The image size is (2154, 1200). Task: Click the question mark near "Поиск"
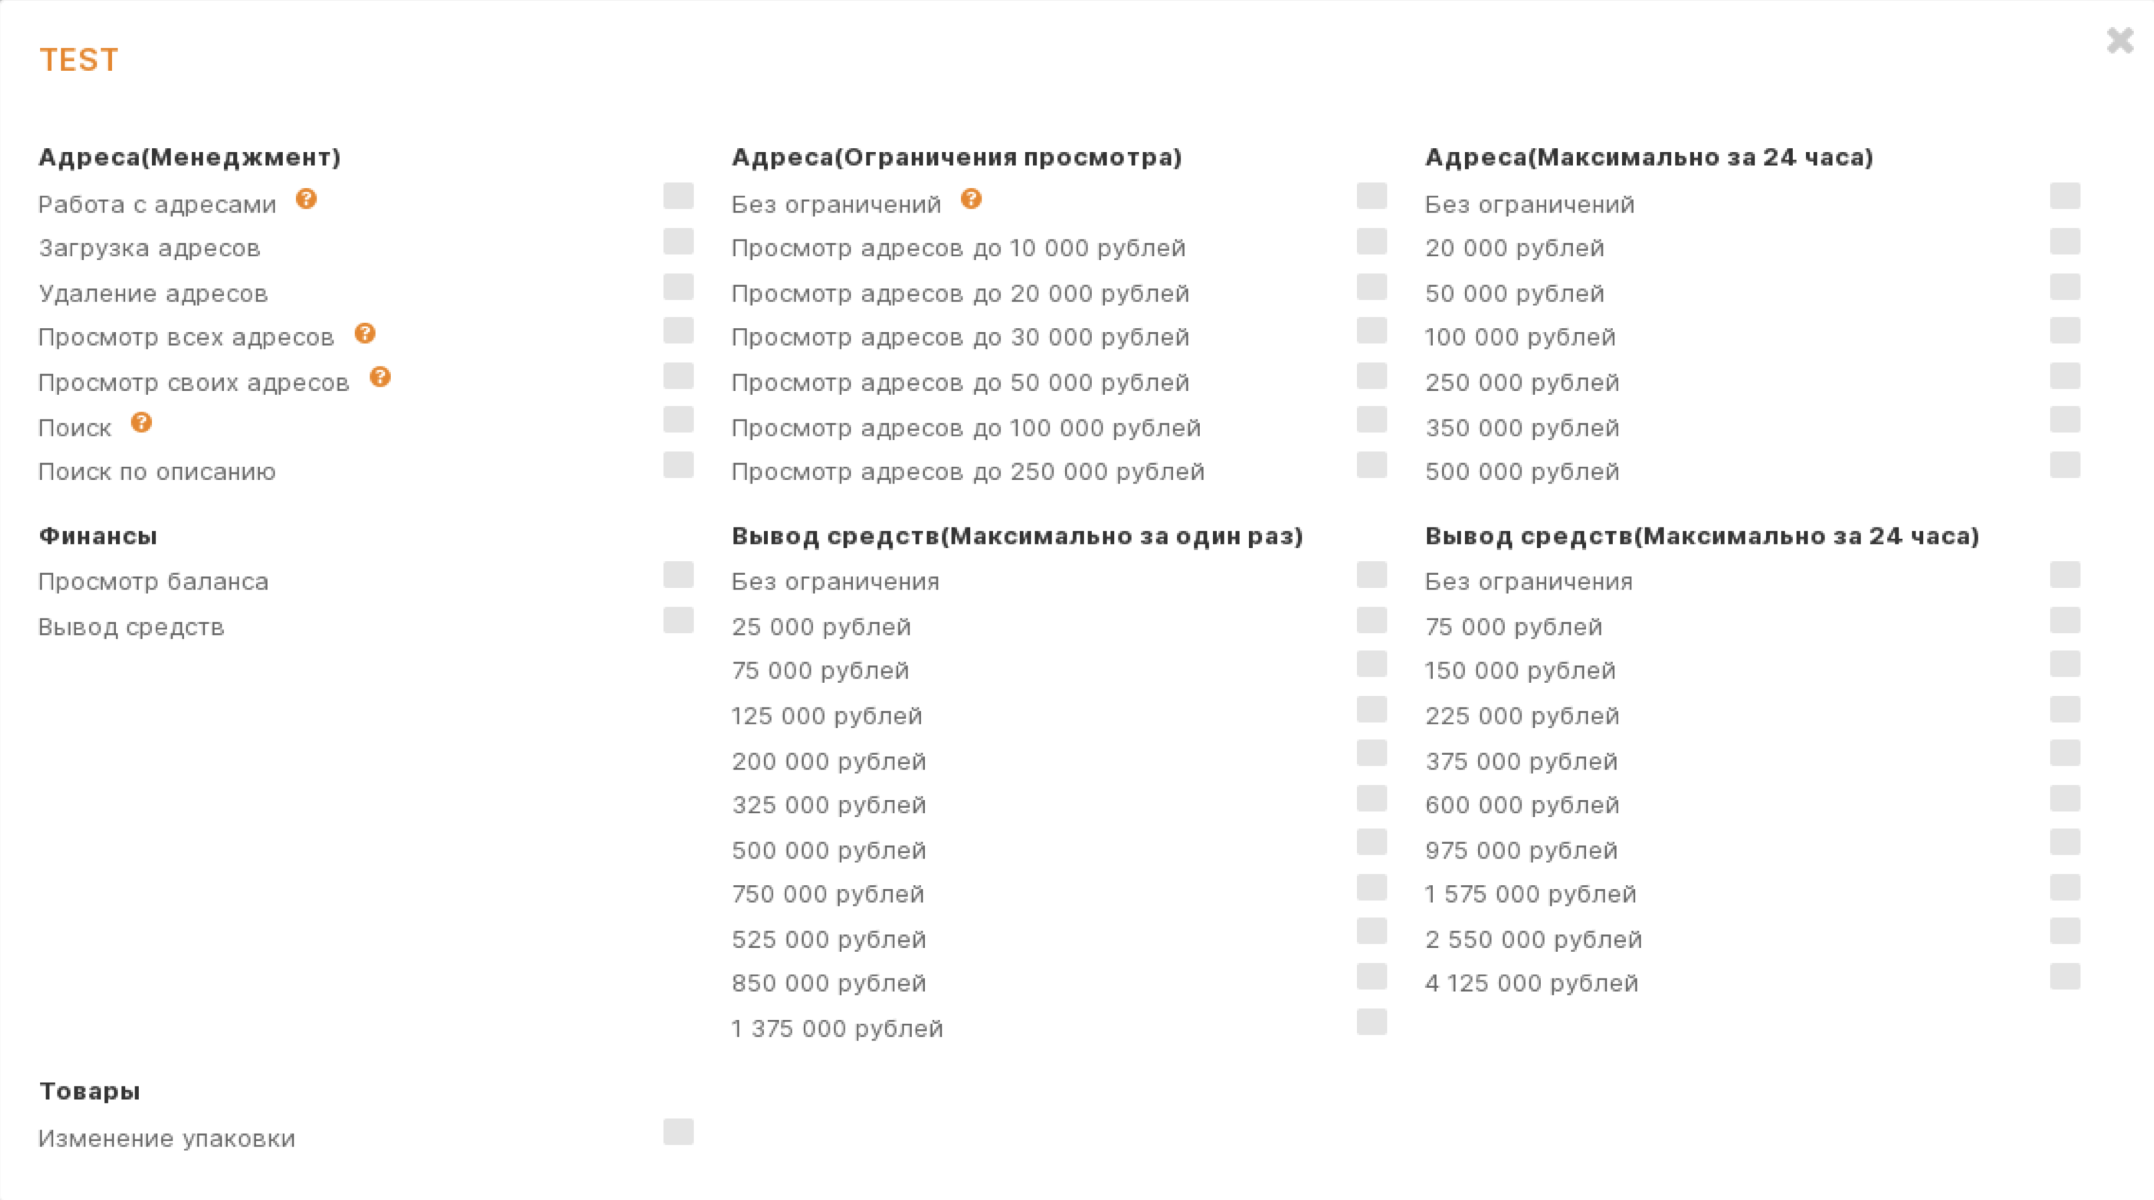click(141, 422)
